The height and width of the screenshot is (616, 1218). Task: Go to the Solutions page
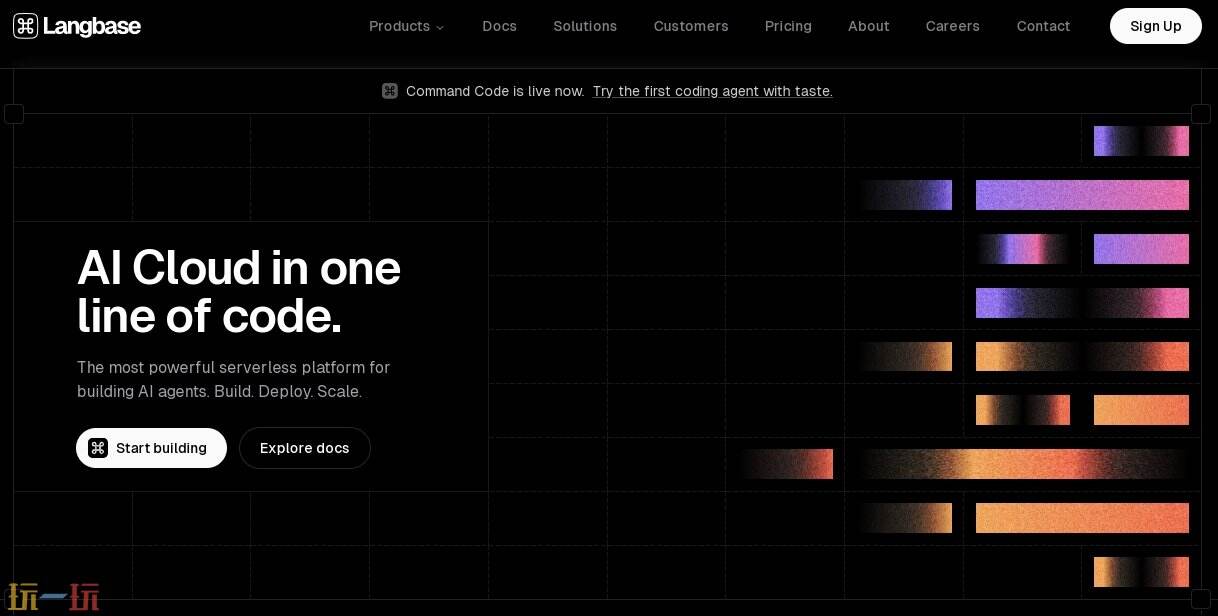585,26
